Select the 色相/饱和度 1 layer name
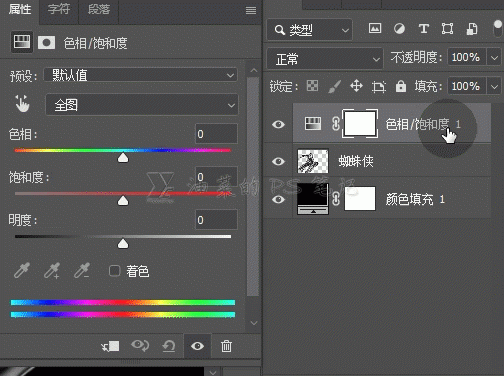The width and height of the screenshot is (504, 376). click(x=423, y=124)
